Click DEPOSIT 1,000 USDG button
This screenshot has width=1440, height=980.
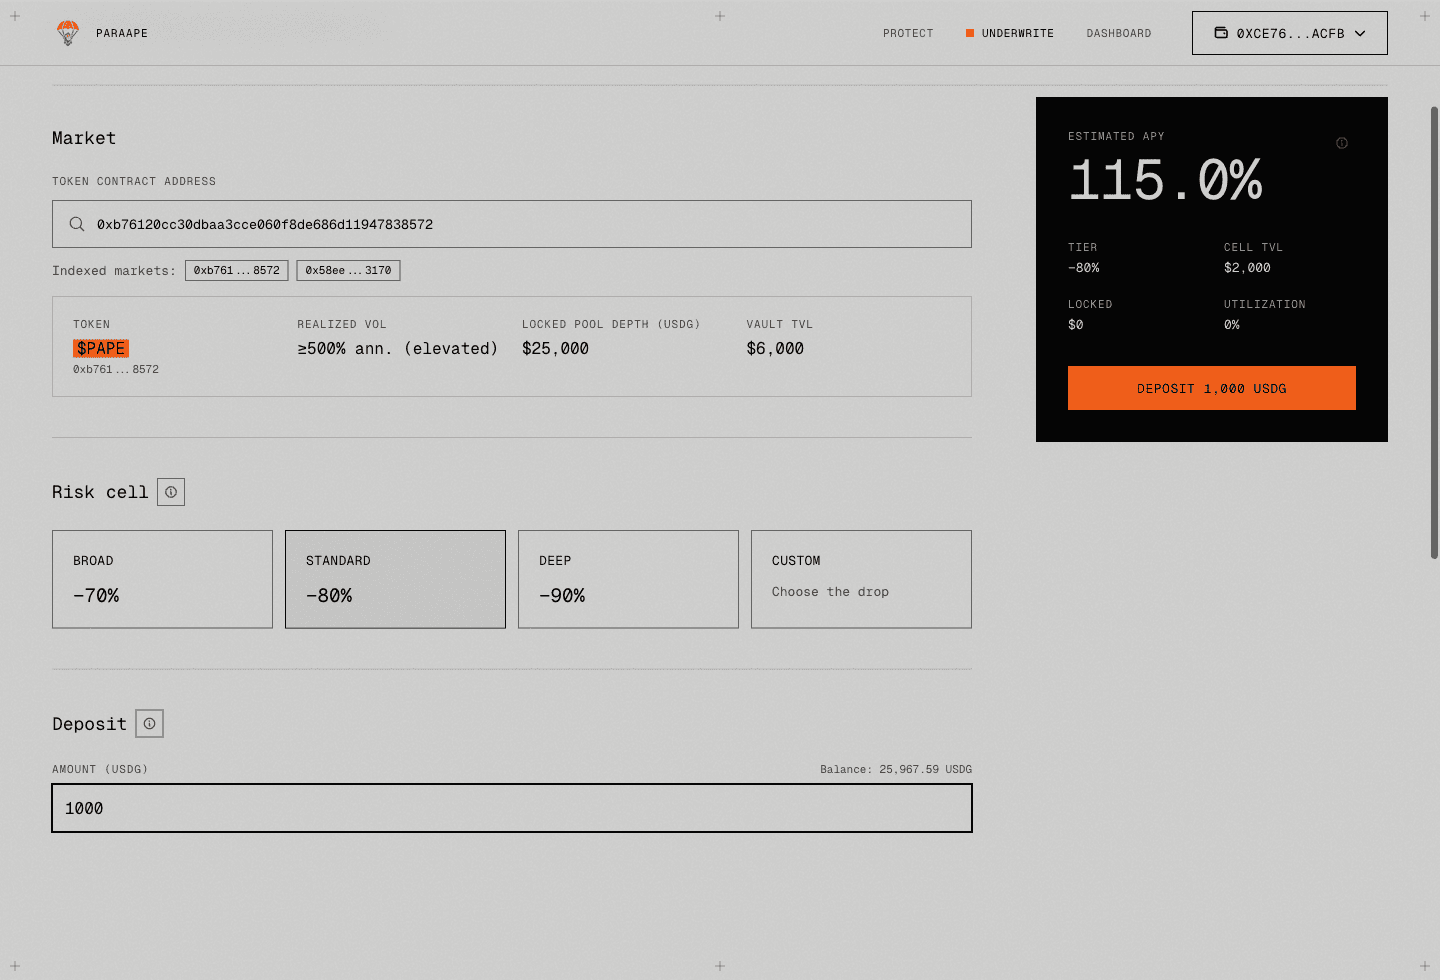coord(1212,388)
